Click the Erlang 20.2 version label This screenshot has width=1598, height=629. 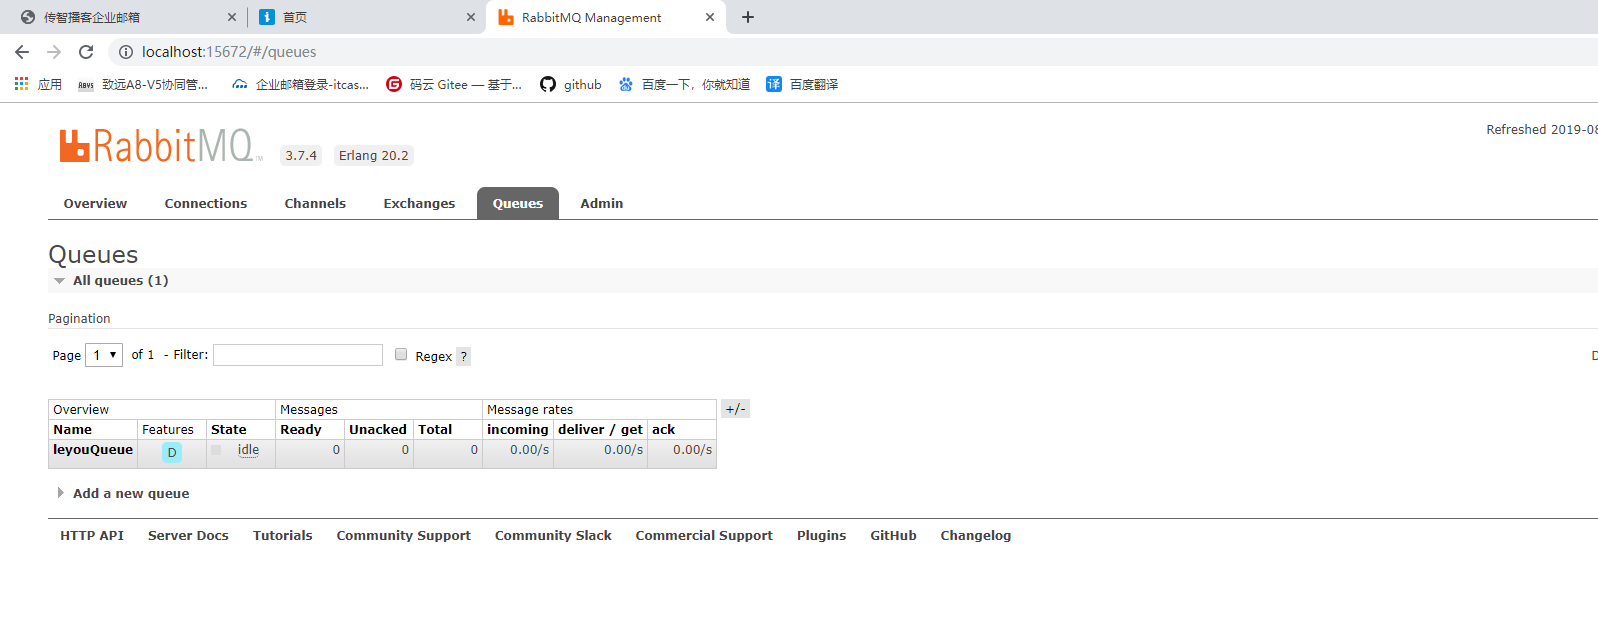click(374, 155)
